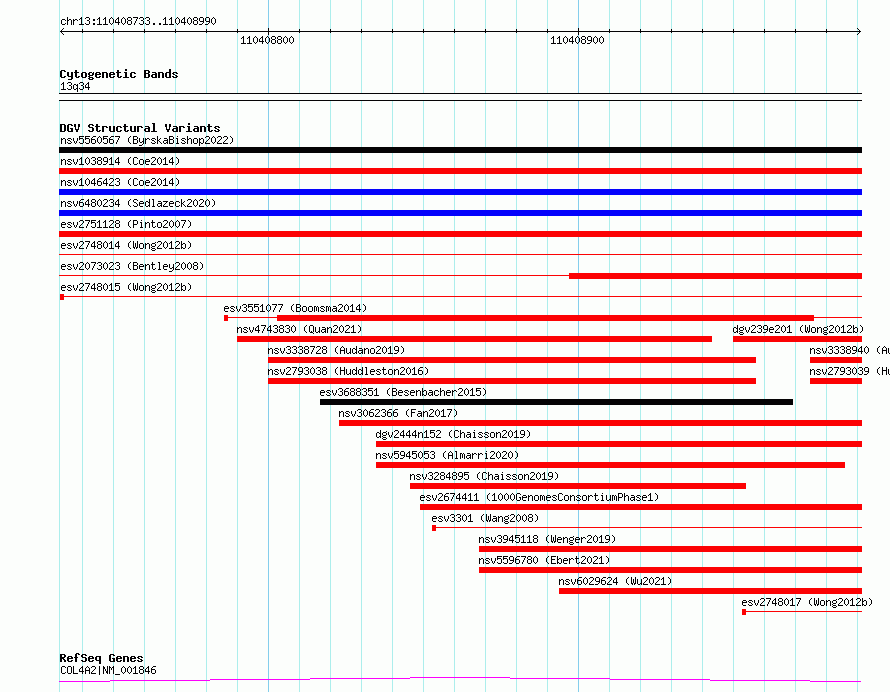Click the DGV Structural Variants track title
The image size is (890, 692).
point(140,128)
